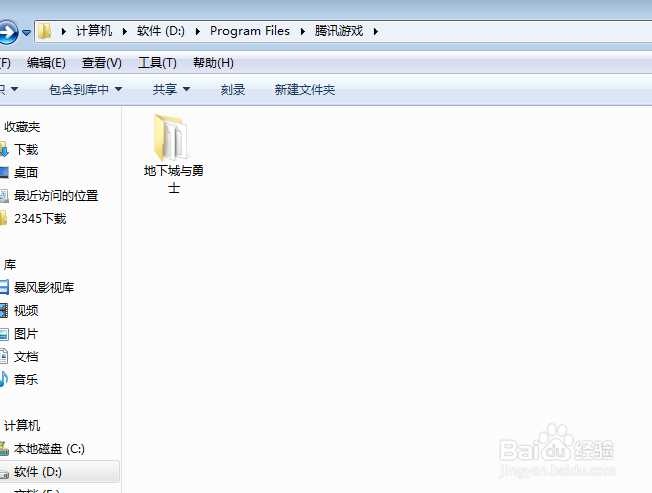Click 腾讯游戏 in the address breadcrumb
Image resolution: width=652 pixels, height=493 pixels.
point(339,31)
